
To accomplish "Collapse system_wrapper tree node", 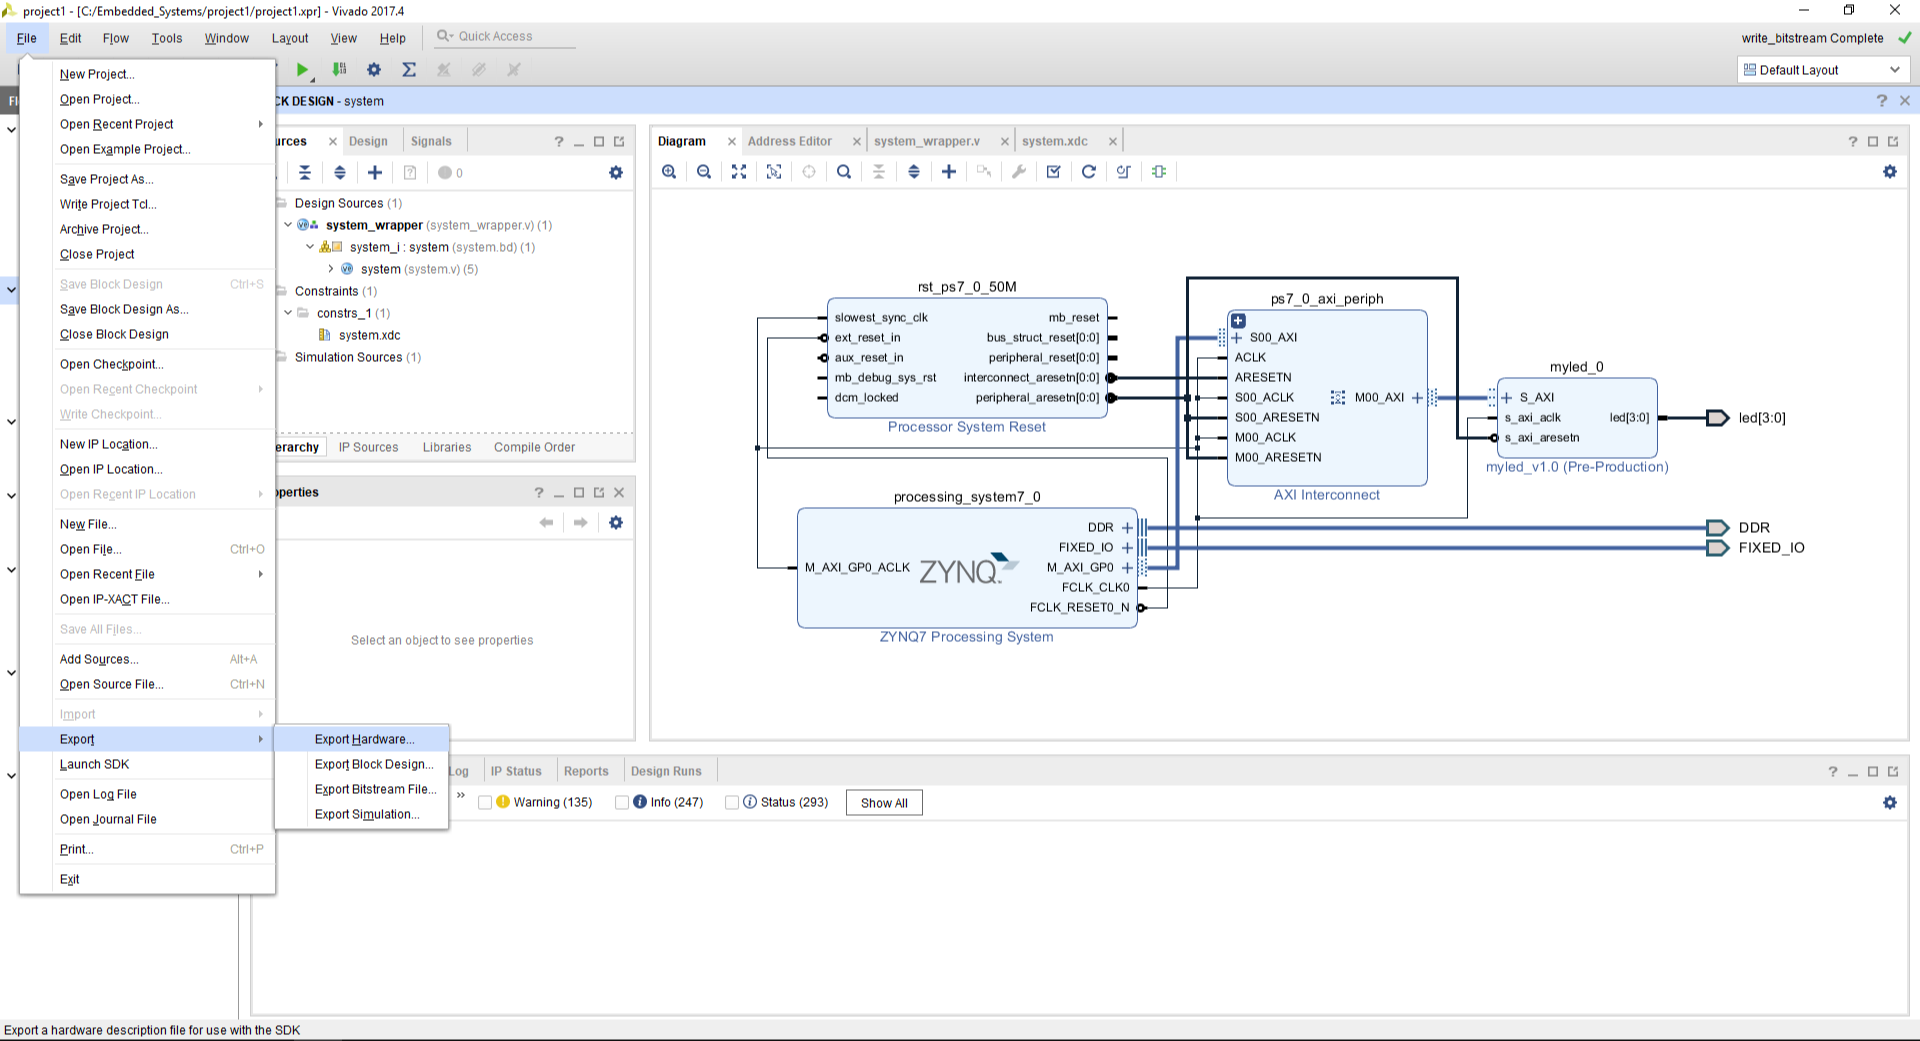I will (288, 225).
